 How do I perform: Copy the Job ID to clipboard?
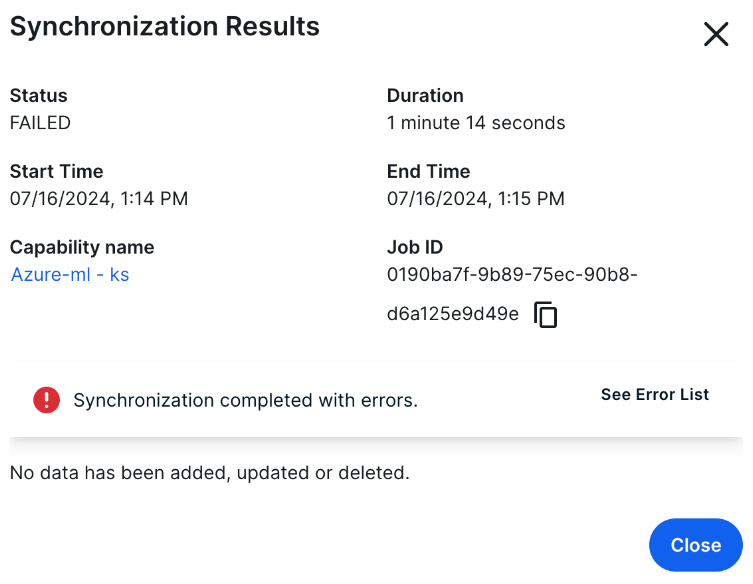click(545, 315)
